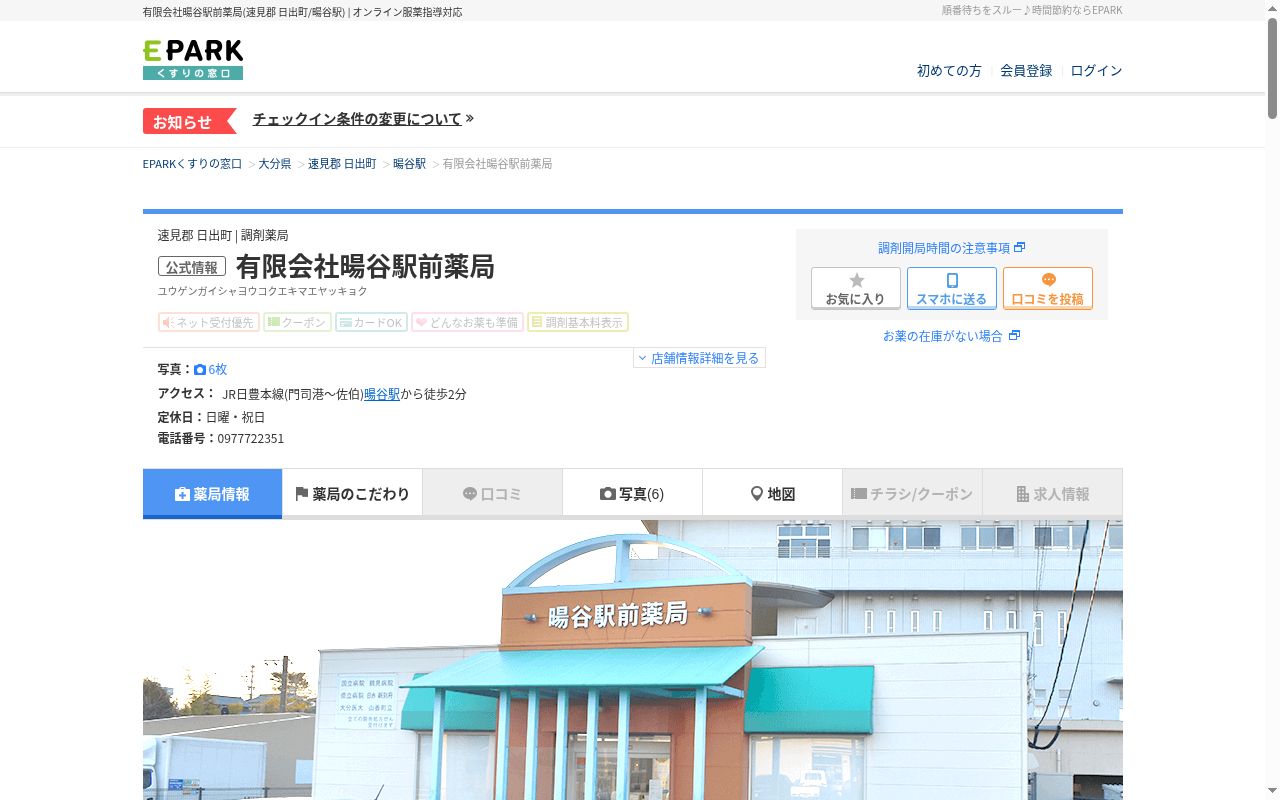Viewport: 1280px width, 800px height.
Task: Open the 薬局のこだわり tab
Action: click(352, 494)
